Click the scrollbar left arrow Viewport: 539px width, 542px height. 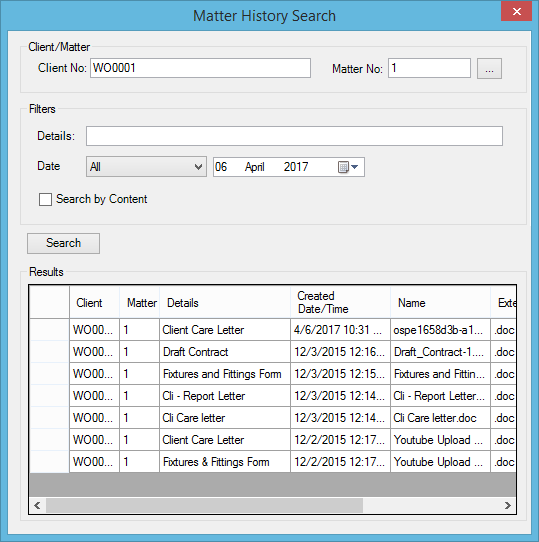37,506
